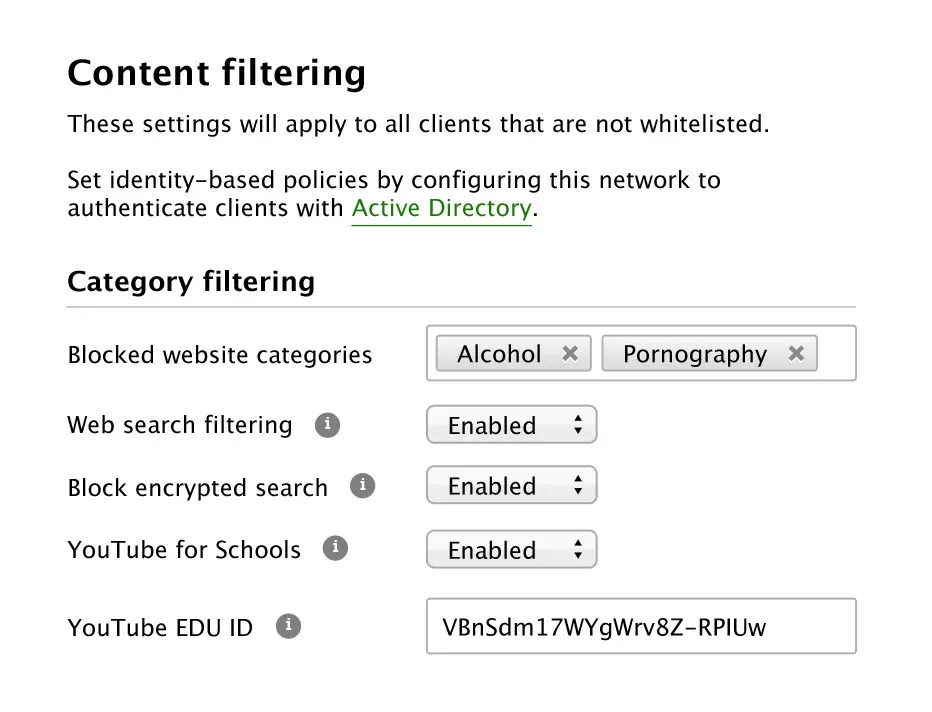Viewport: 932px width, 712px height.
Task: Open the Block encrypted search dropdown
Action: [x=511, y=486]
